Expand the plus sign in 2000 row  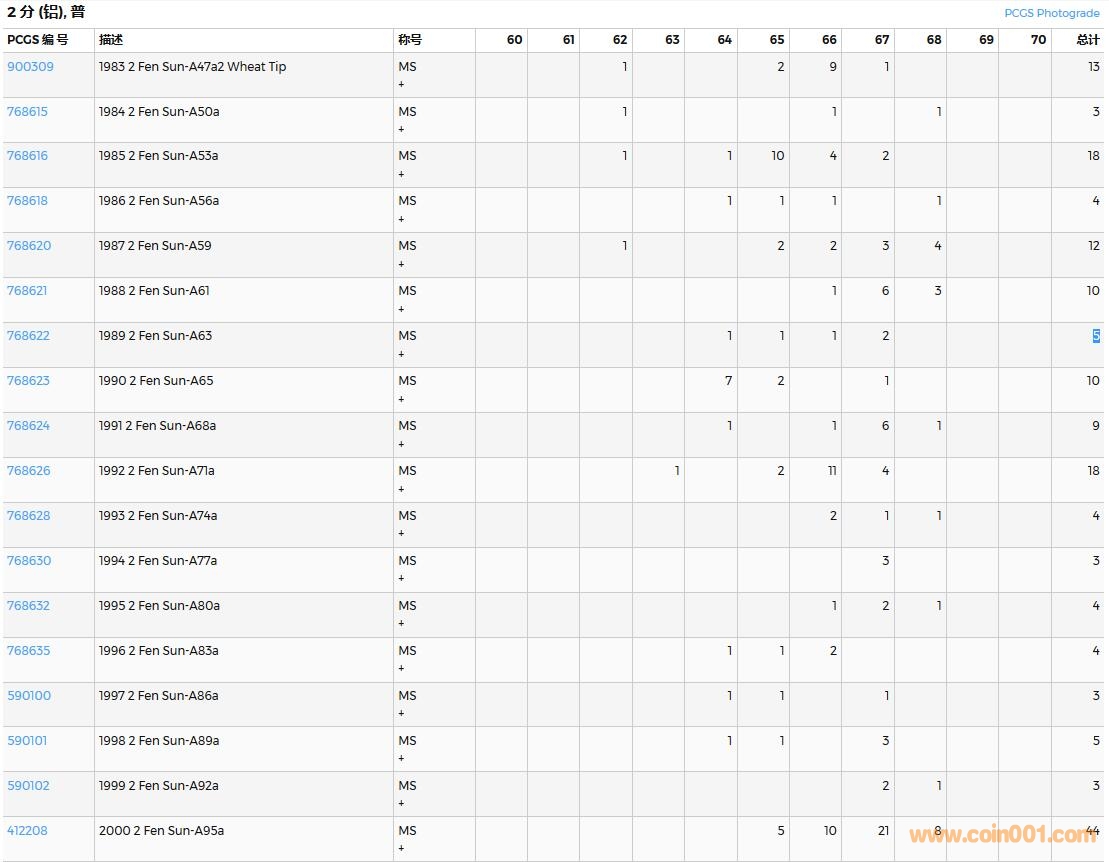click(x=402, y=849)
